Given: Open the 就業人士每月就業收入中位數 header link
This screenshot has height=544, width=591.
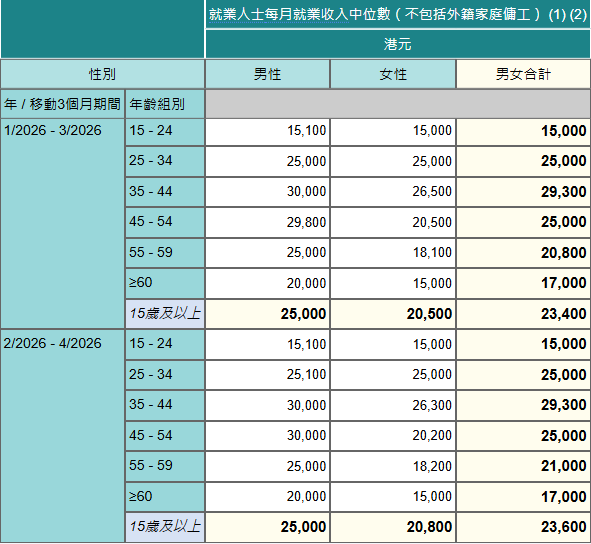Looking at the screenshot, I should (x=279, y=15).
